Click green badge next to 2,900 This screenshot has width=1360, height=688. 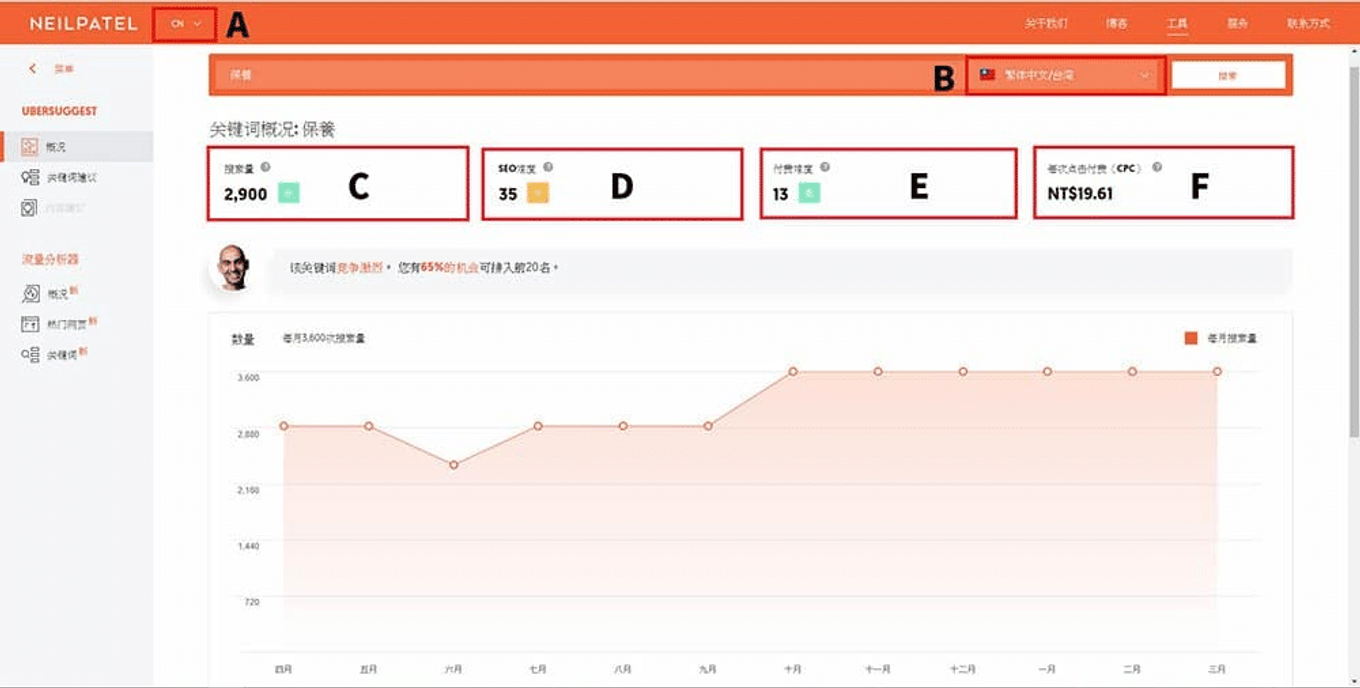pos(288,193)
